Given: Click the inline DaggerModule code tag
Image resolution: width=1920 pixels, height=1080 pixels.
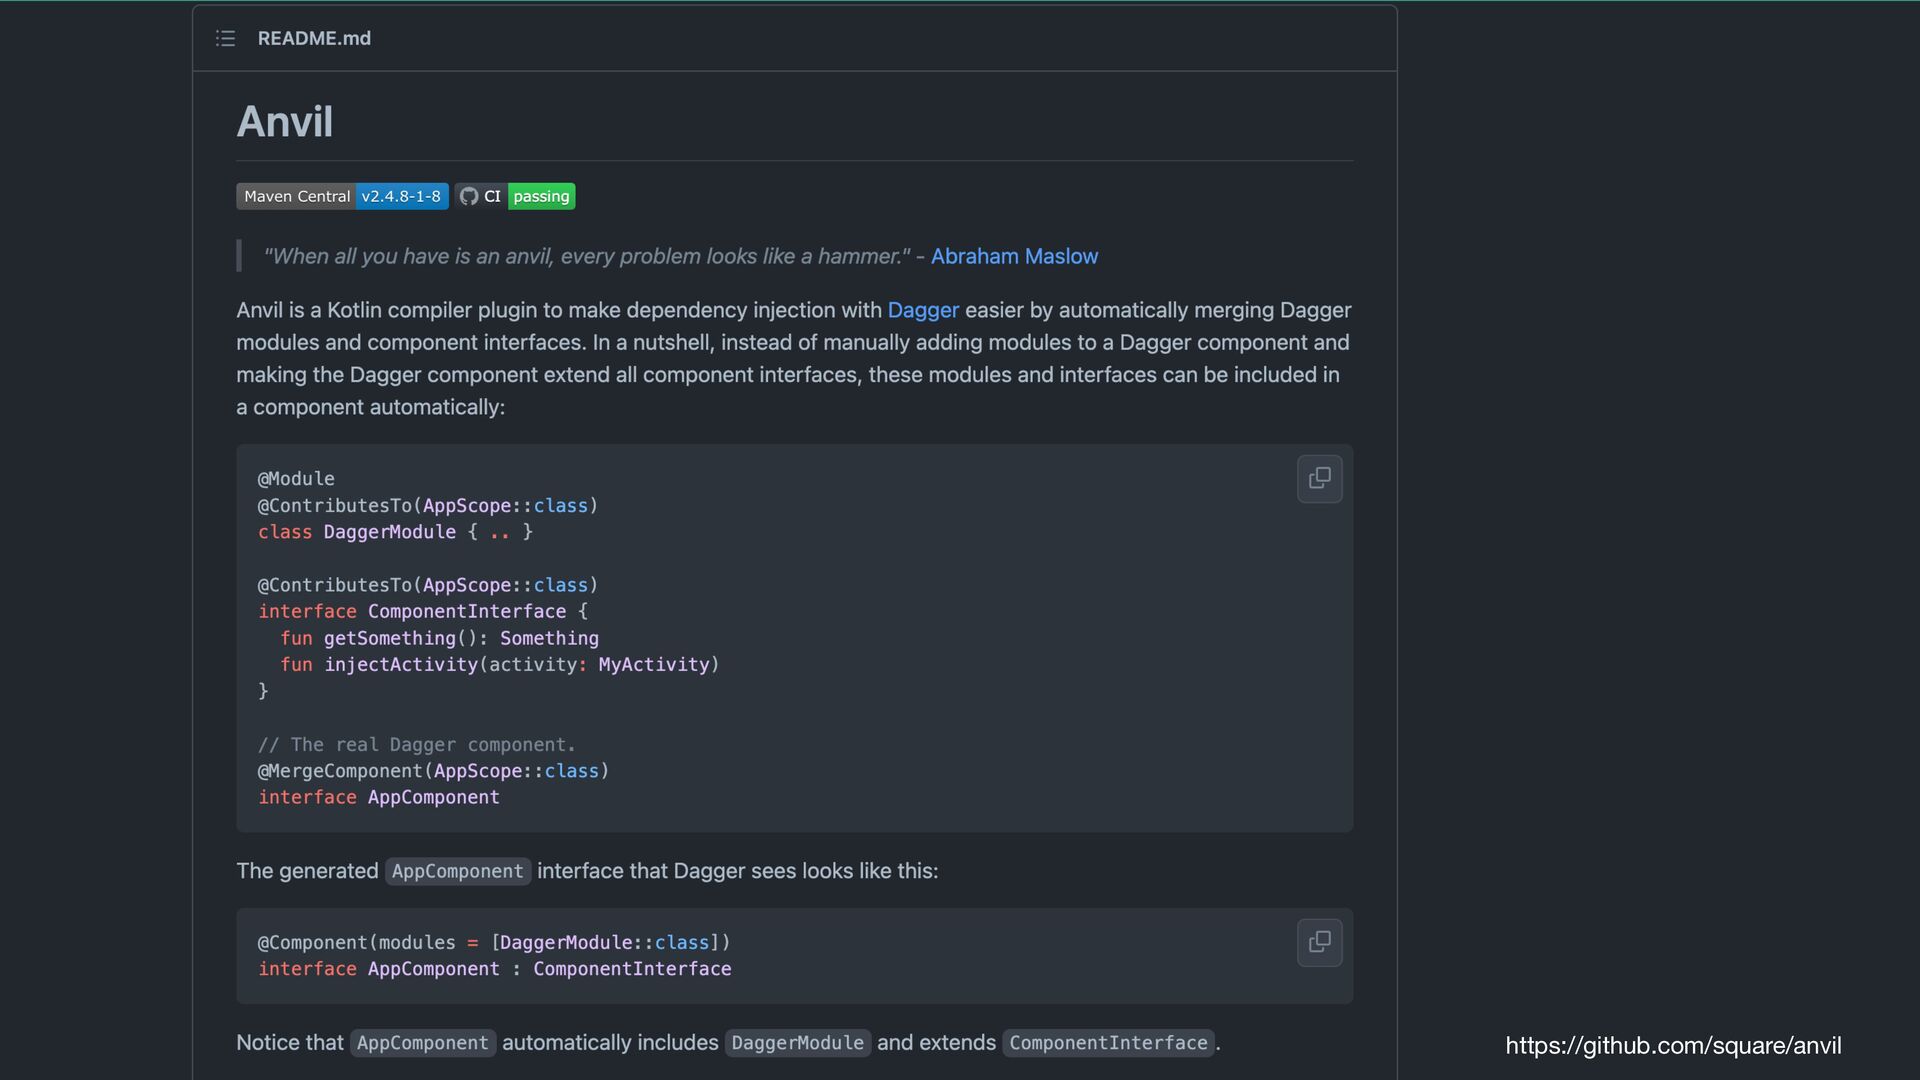Looking at the screenshot, I should [x=797, y=1043].
